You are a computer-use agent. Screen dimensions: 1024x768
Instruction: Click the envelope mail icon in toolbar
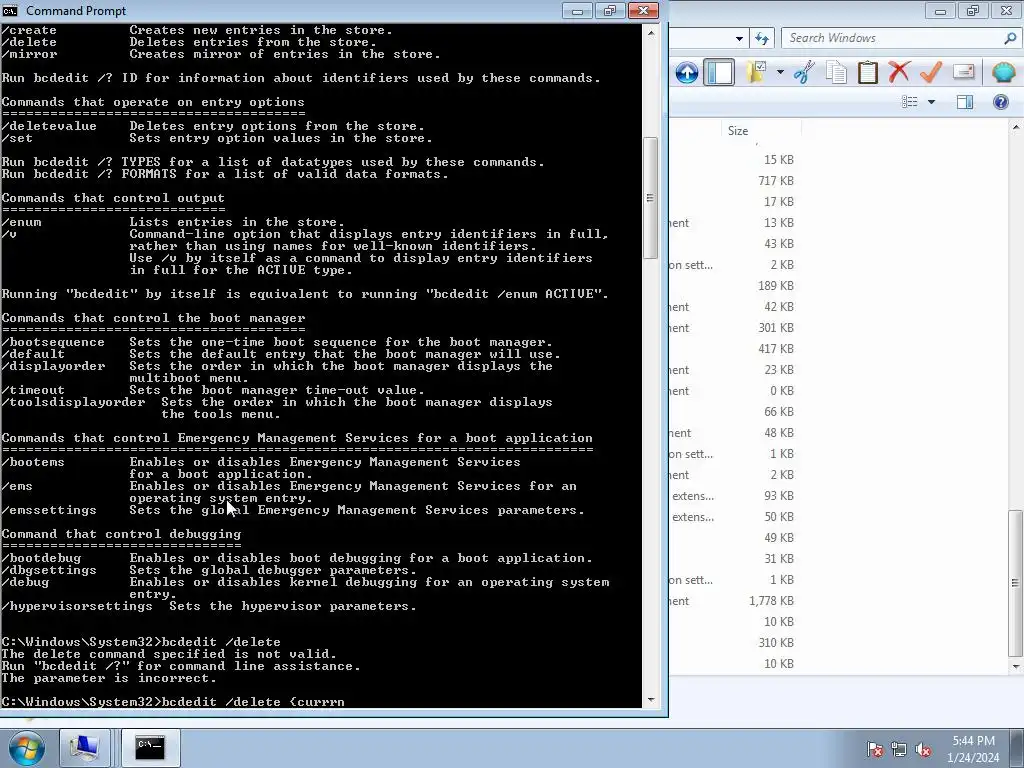pyautogui.click(x=963, y=71)
